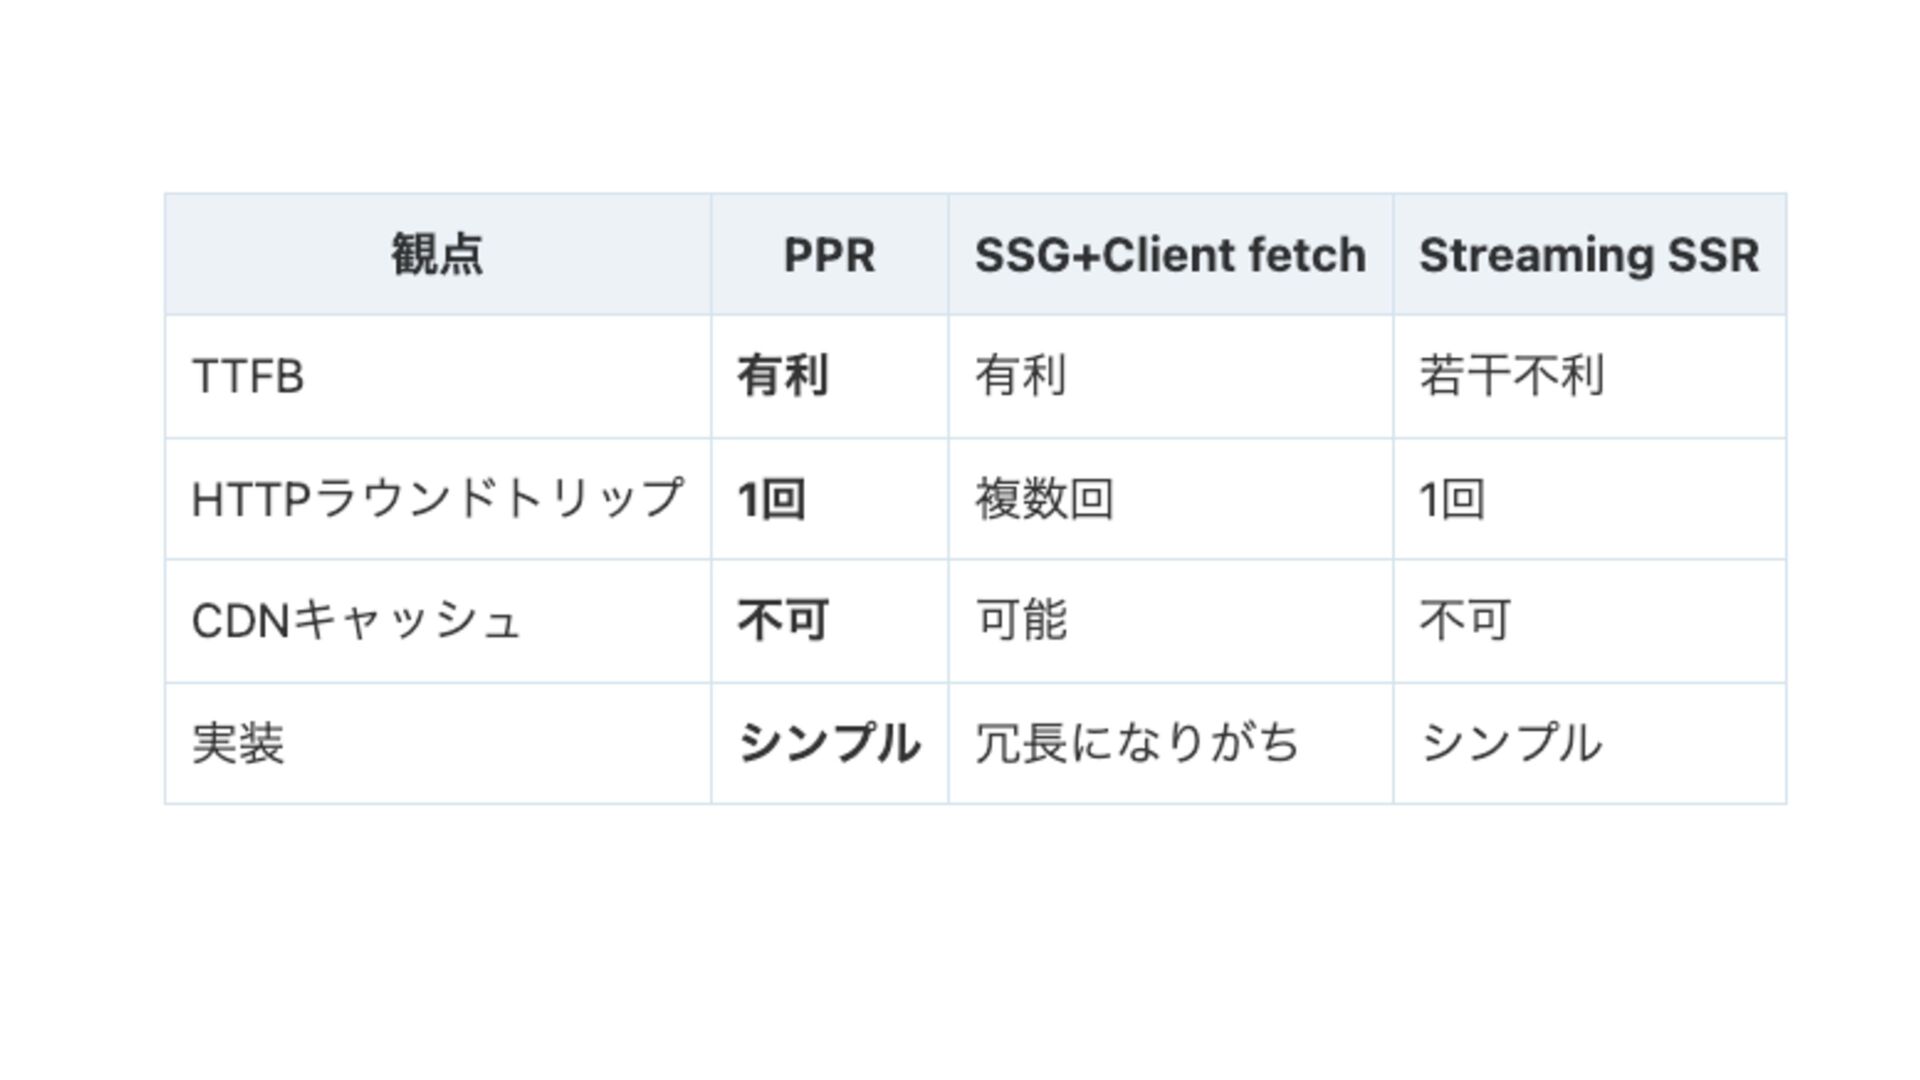Select the TTFB row label
Viewport: 1920px width, 1080px height.
click(x=248, y=377)
